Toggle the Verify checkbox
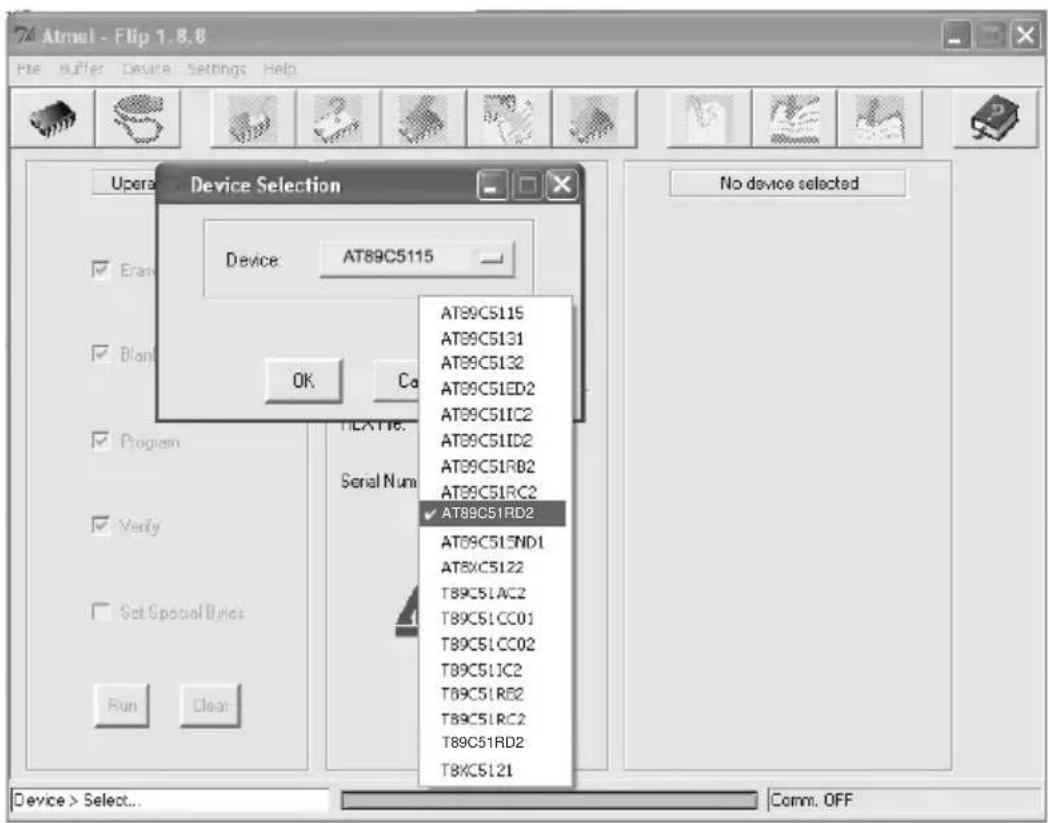The width and height of the screenshot is (1048, 823). pyautogui.click(x=101, y=525)
